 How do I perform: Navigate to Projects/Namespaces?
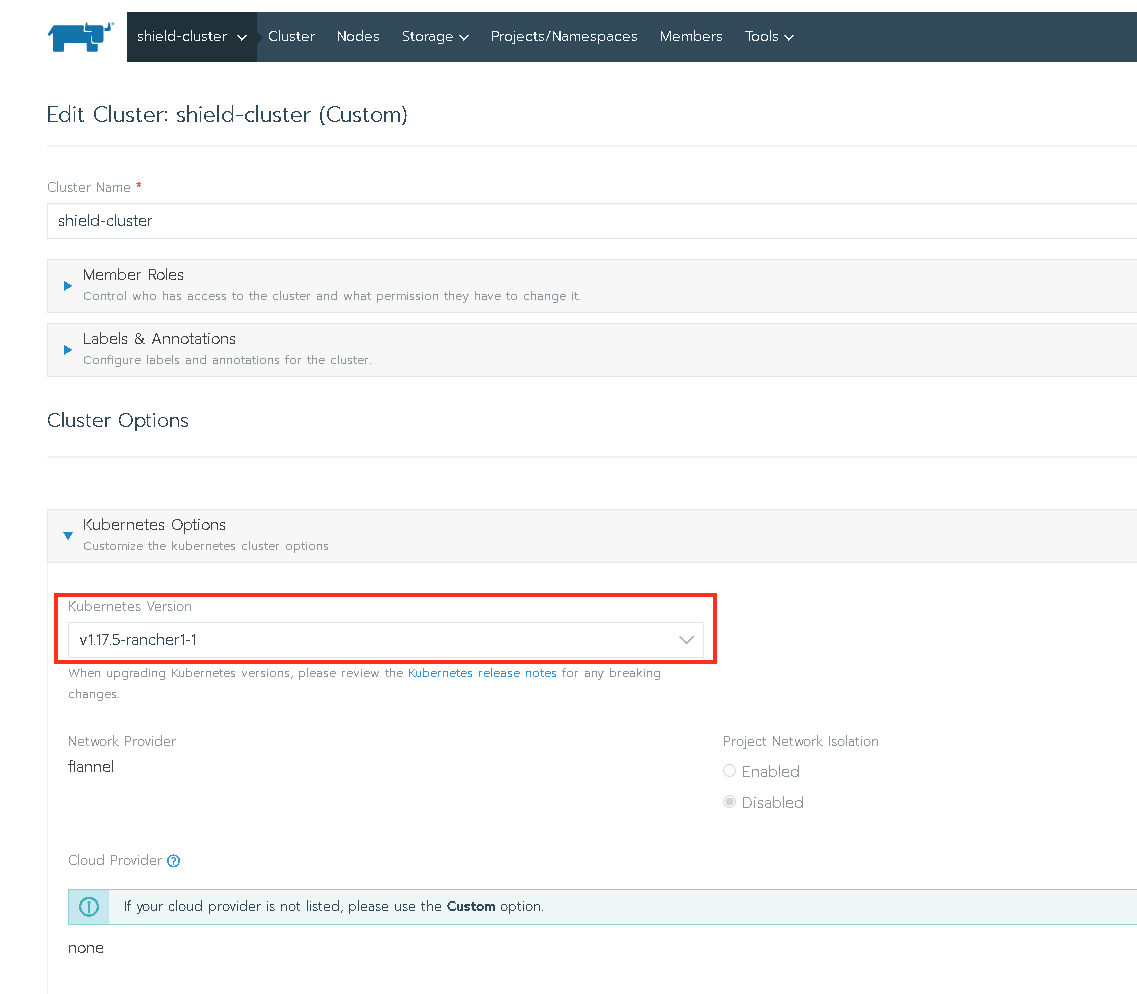(563, 36)
